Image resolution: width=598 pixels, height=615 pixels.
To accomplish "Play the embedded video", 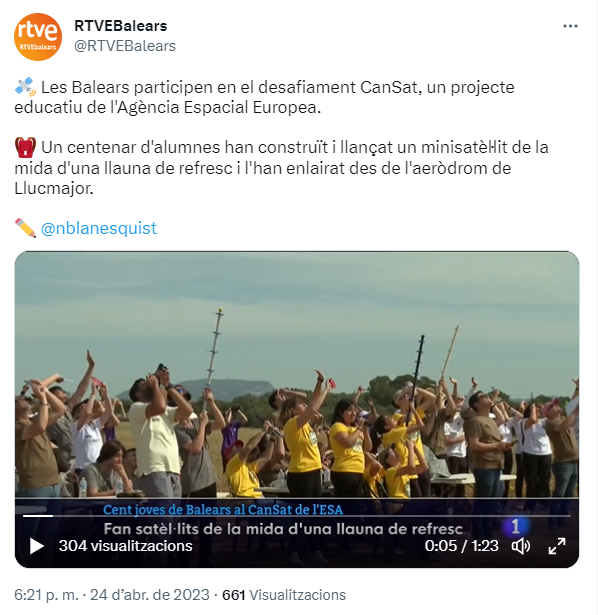I will point(36,546).
